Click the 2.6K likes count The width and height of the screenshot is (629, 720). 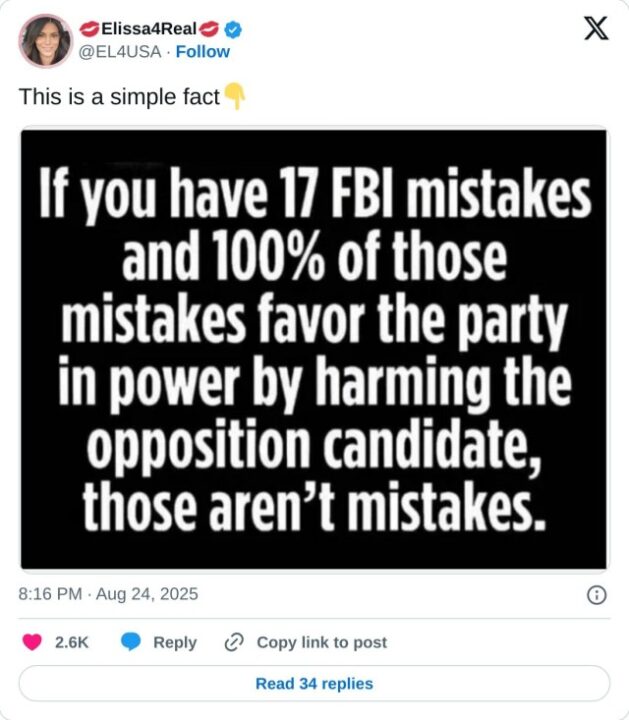pos(72,643)
